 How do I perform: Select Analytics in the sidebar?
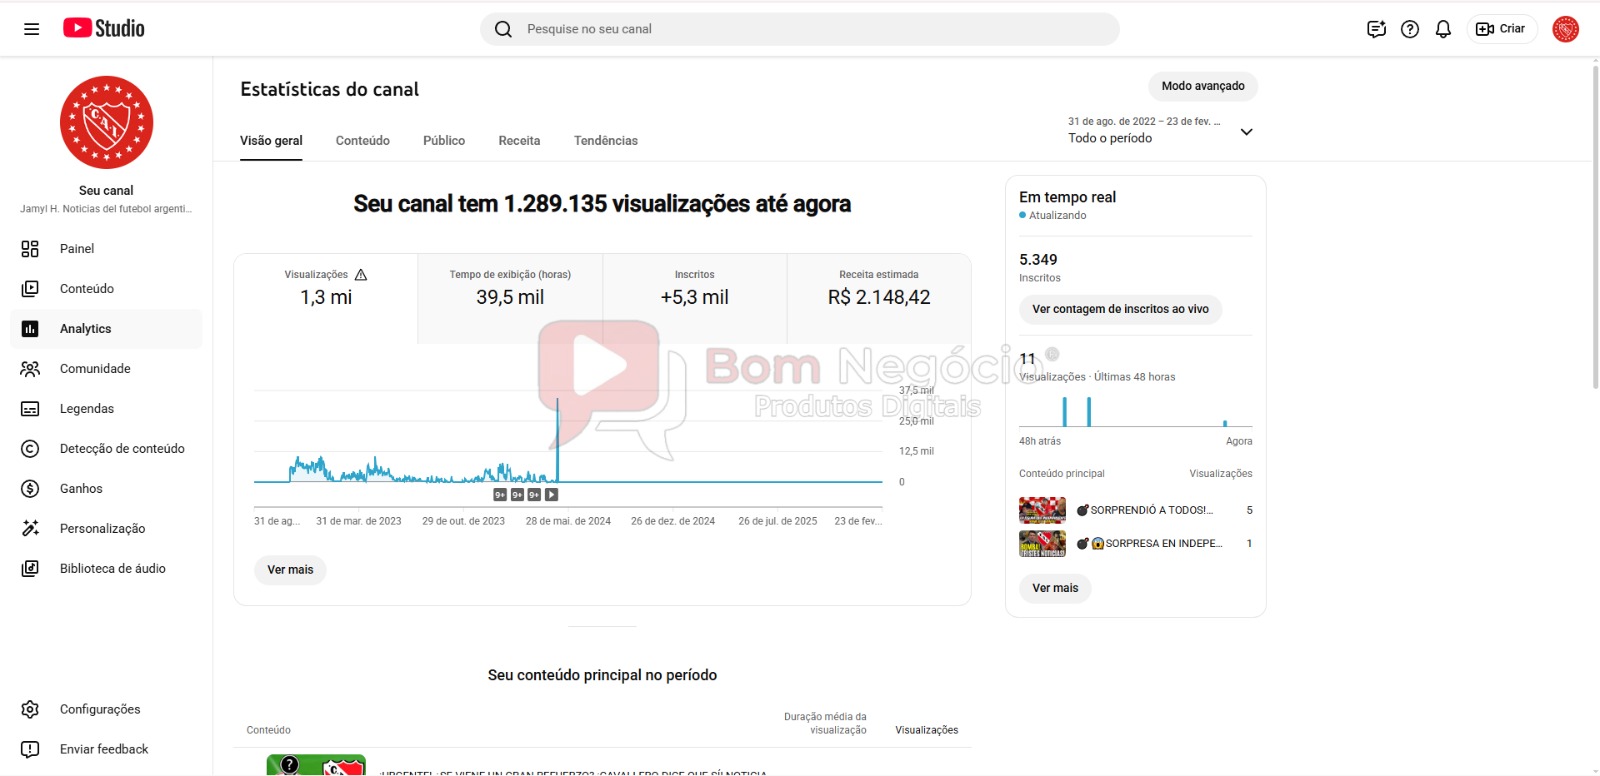106,329
